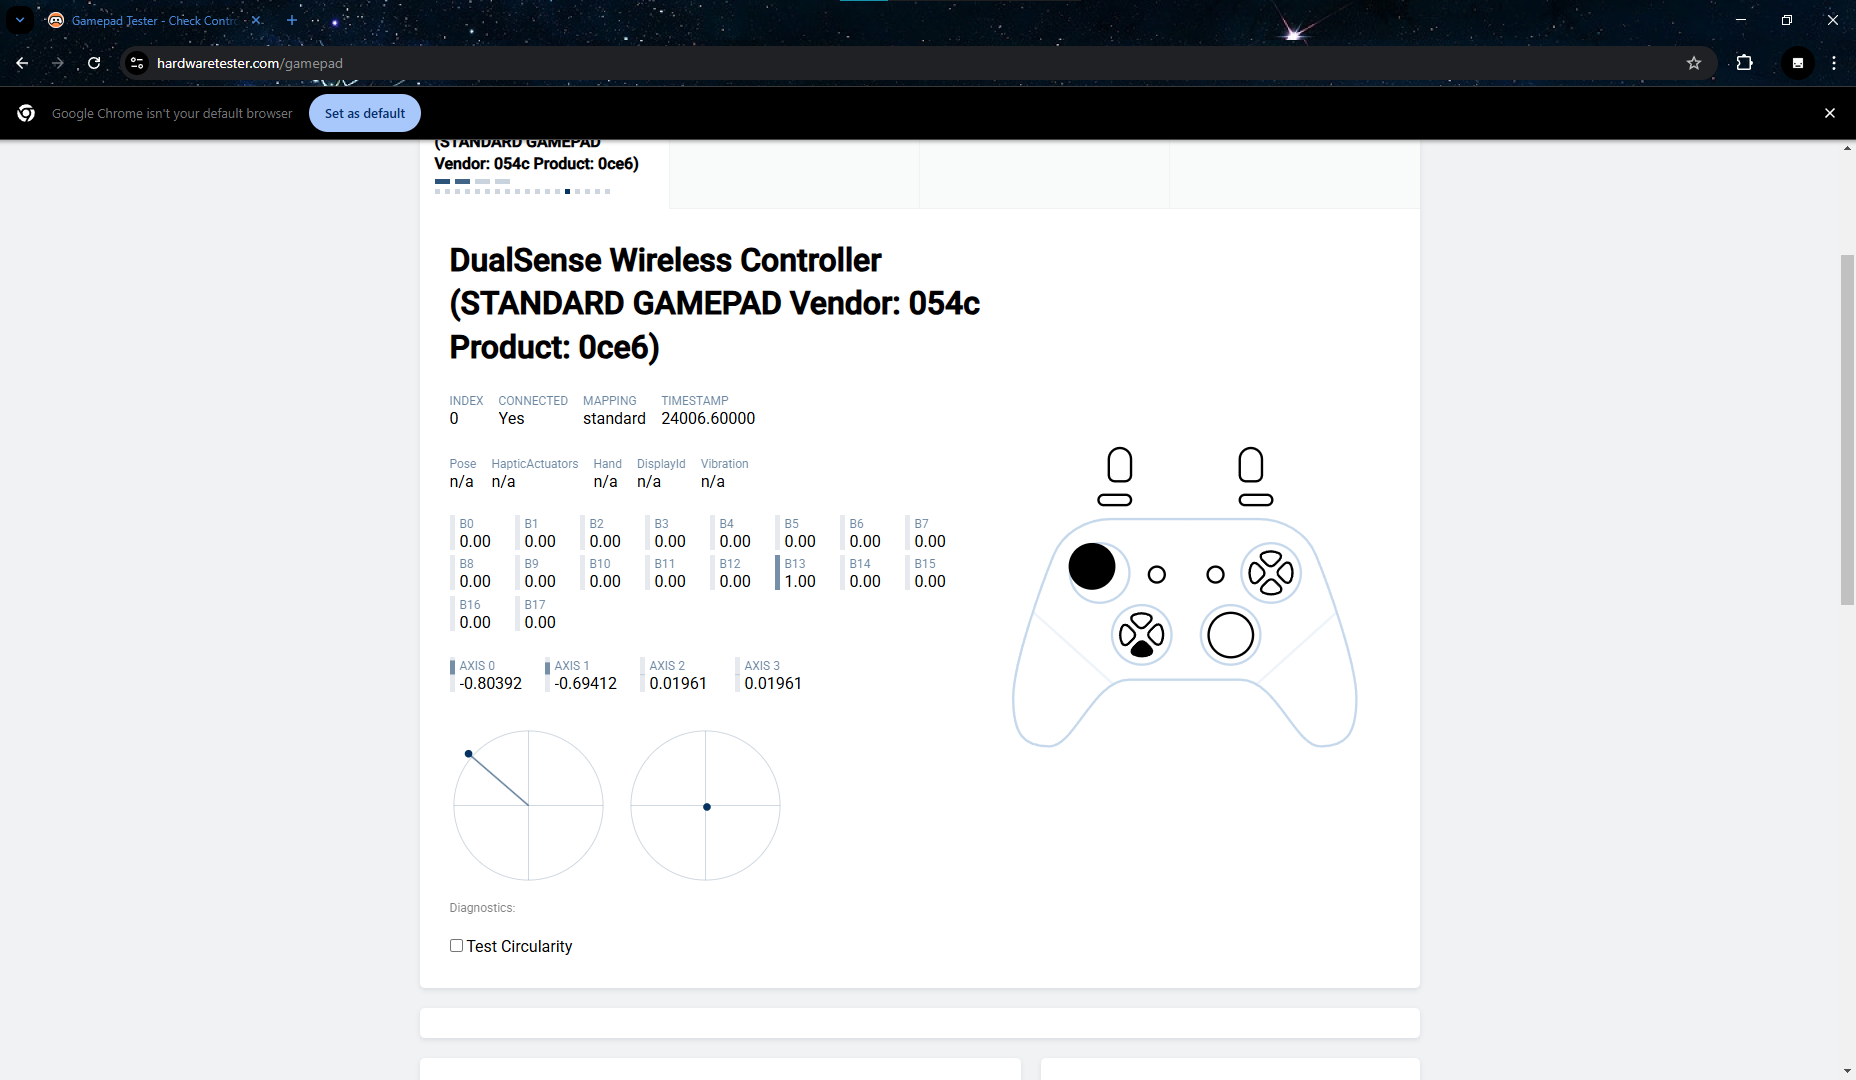Click the Diagnostics label

pos(482,908)
